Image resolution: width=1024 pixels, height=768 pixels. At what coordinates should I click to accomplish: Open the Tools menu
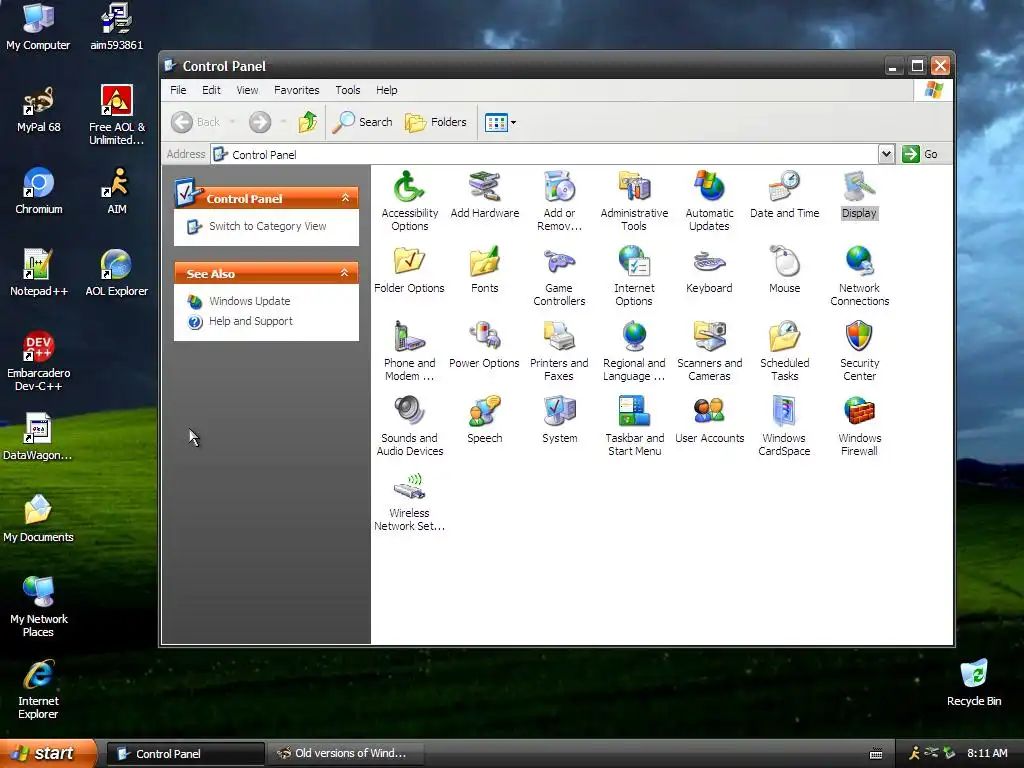(347, 90)
